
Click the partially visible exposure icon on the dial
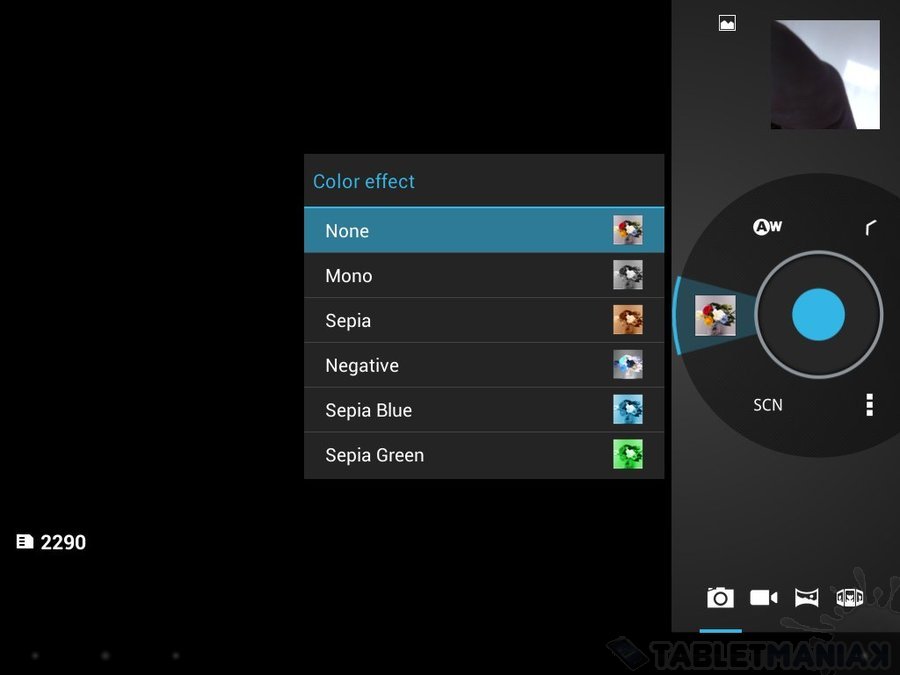point(871,227)
